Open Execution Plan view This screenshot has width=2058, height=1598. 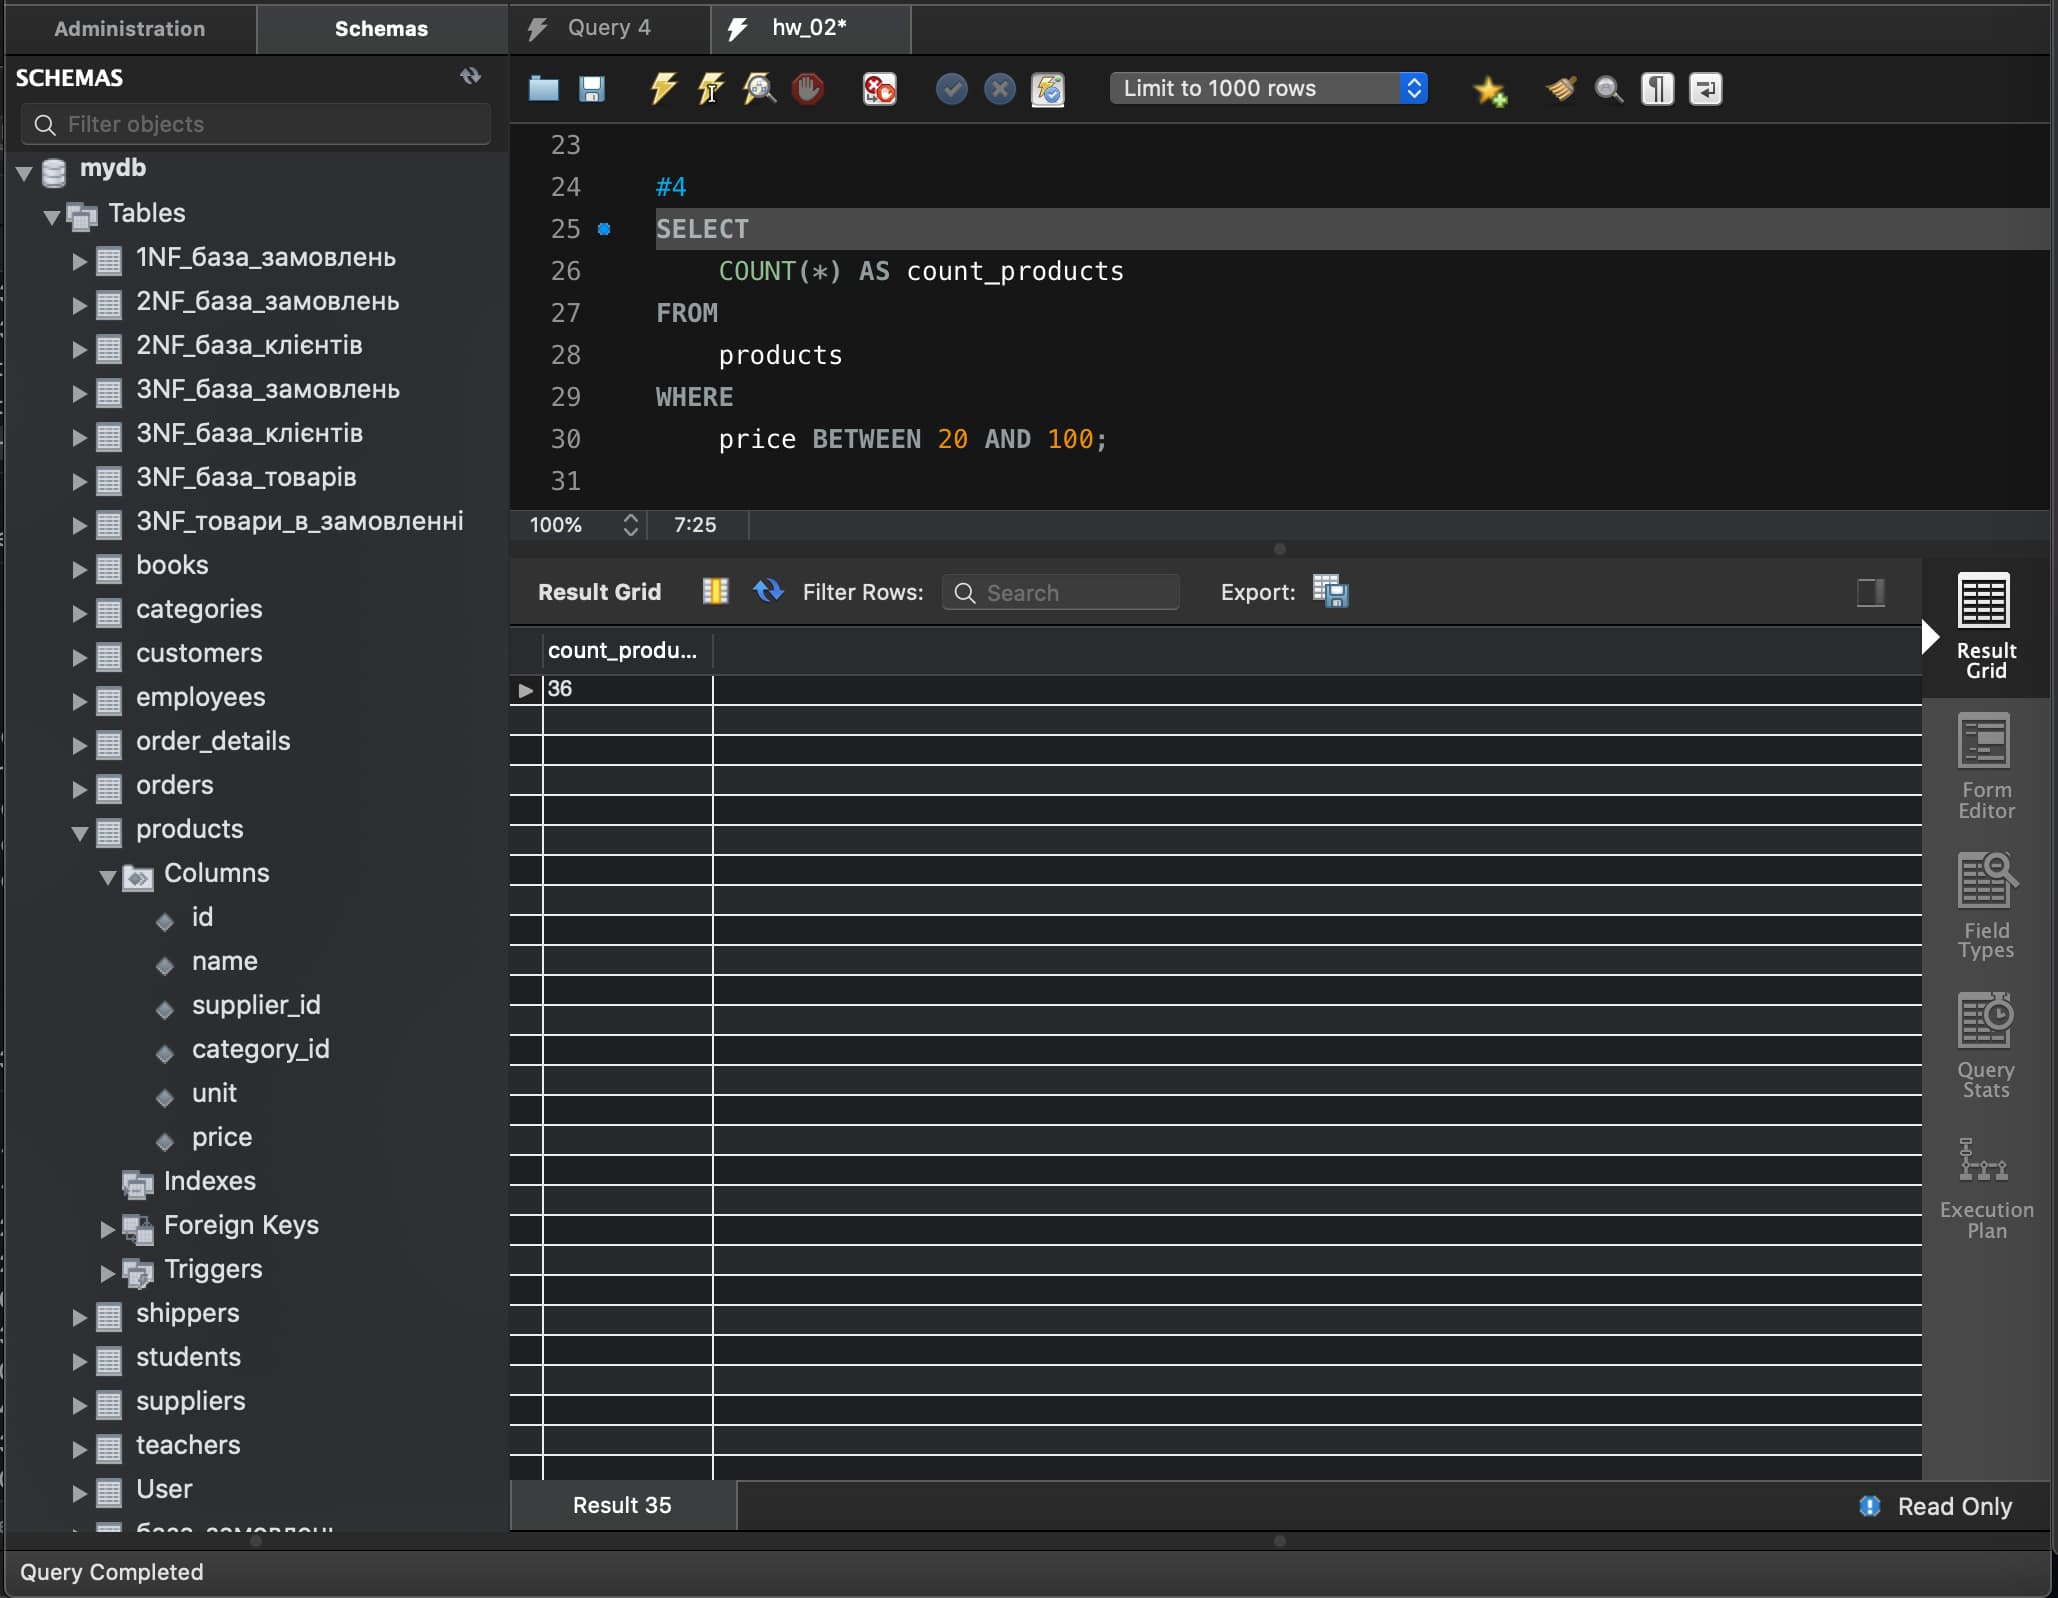pyautogui.click(x=1986, y=1188)
